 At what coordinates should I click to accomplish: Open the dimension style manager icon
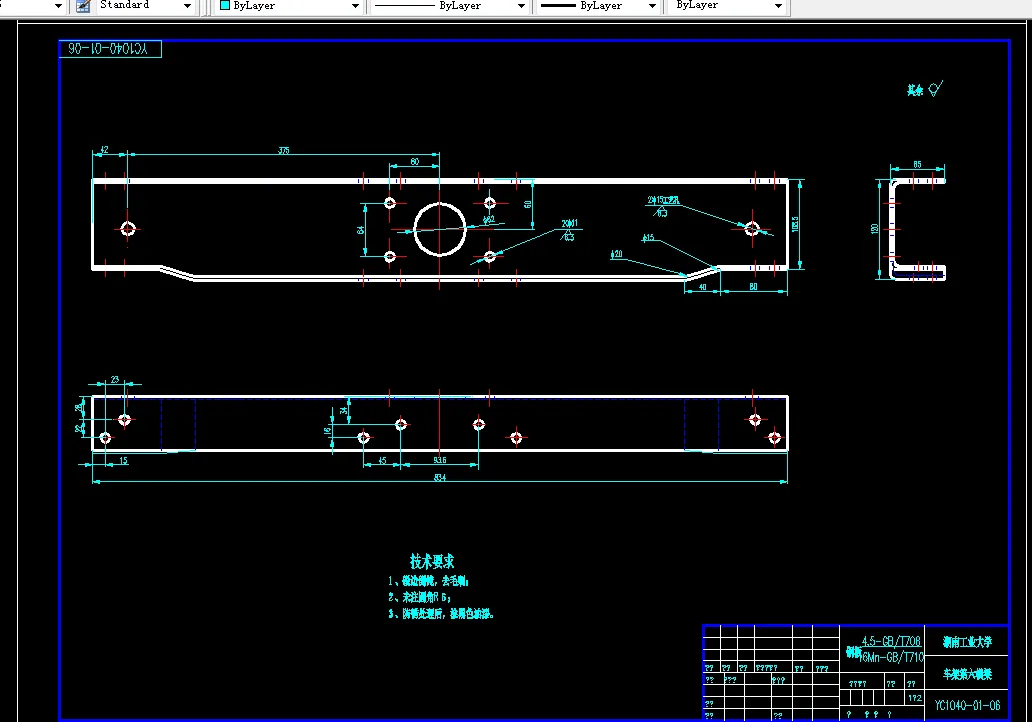[83, 6]
